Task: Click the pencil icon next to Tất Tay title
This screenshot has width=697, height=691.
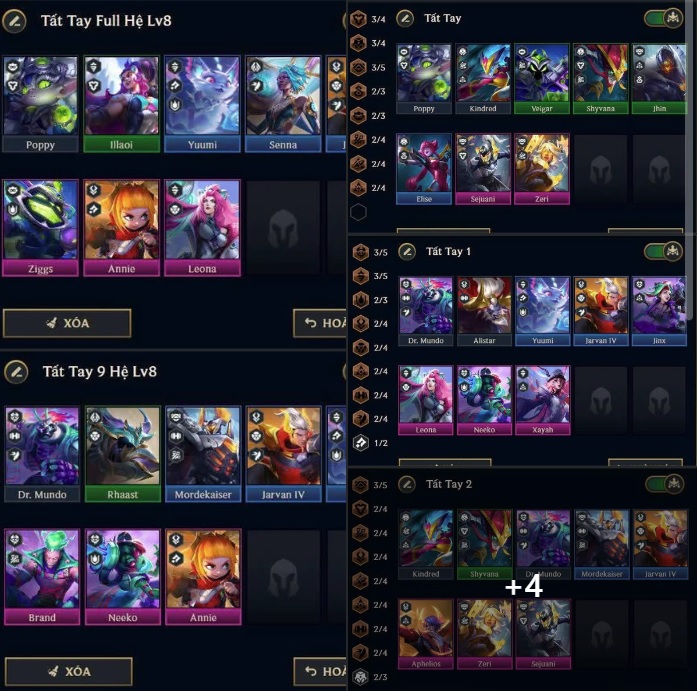Action: [x=405, y=19]
